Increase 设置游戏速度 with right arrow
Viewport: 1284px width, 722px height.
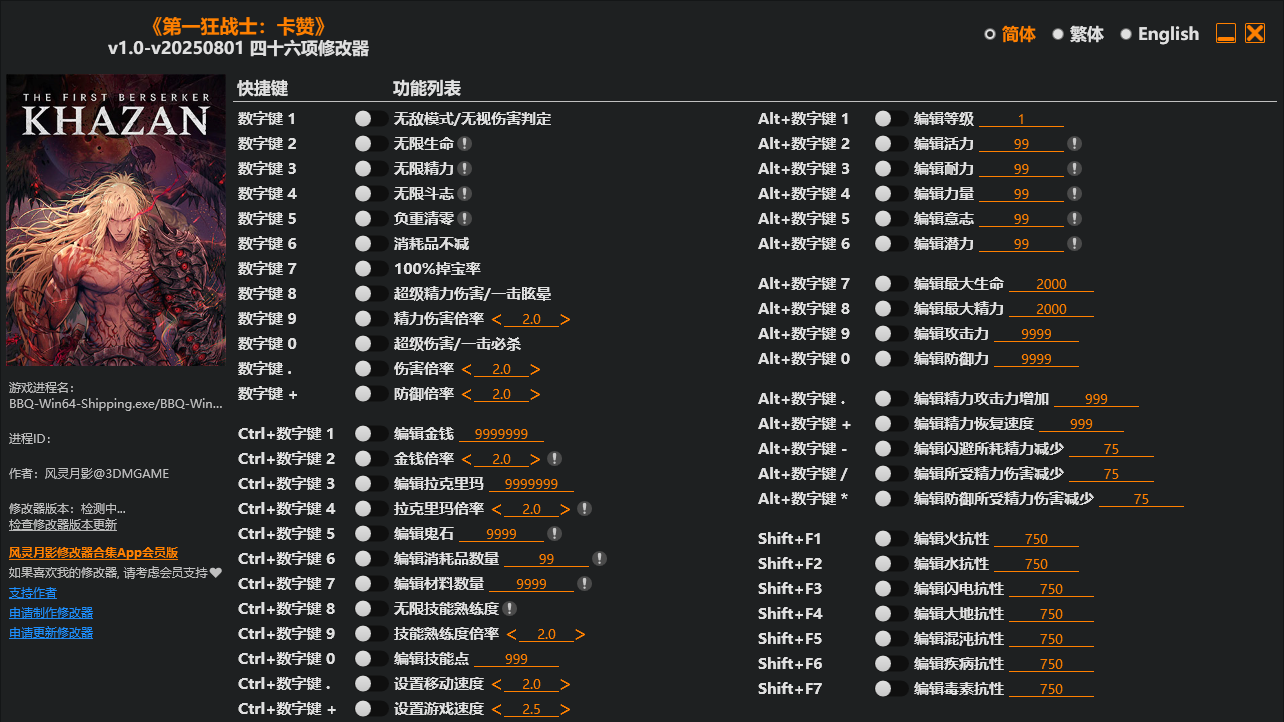pos(566,710)
